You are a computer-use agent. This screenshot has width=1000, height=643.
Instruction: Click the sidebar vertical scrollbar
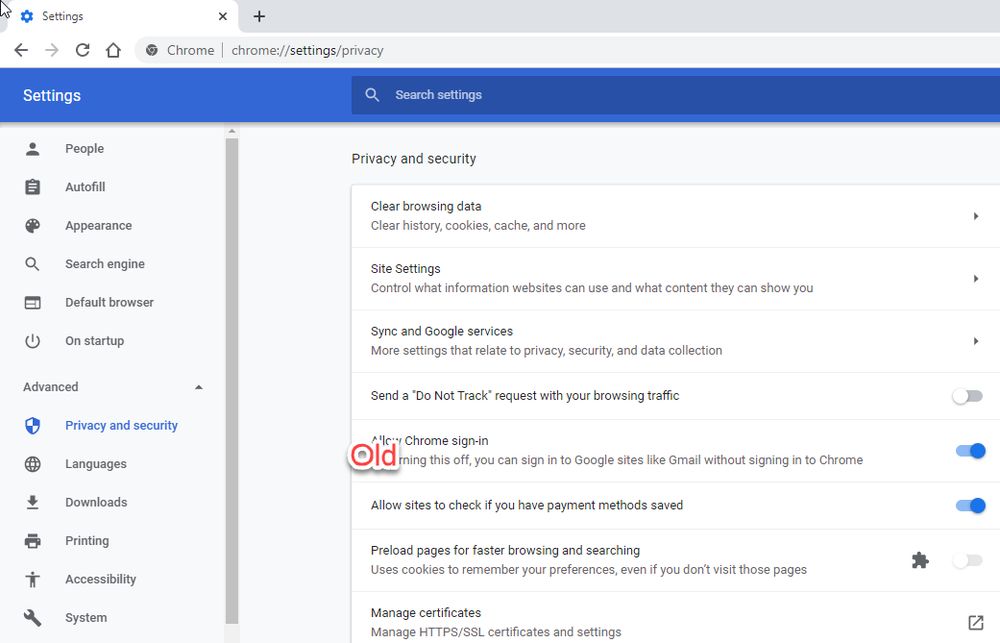(x=232, y=380)
